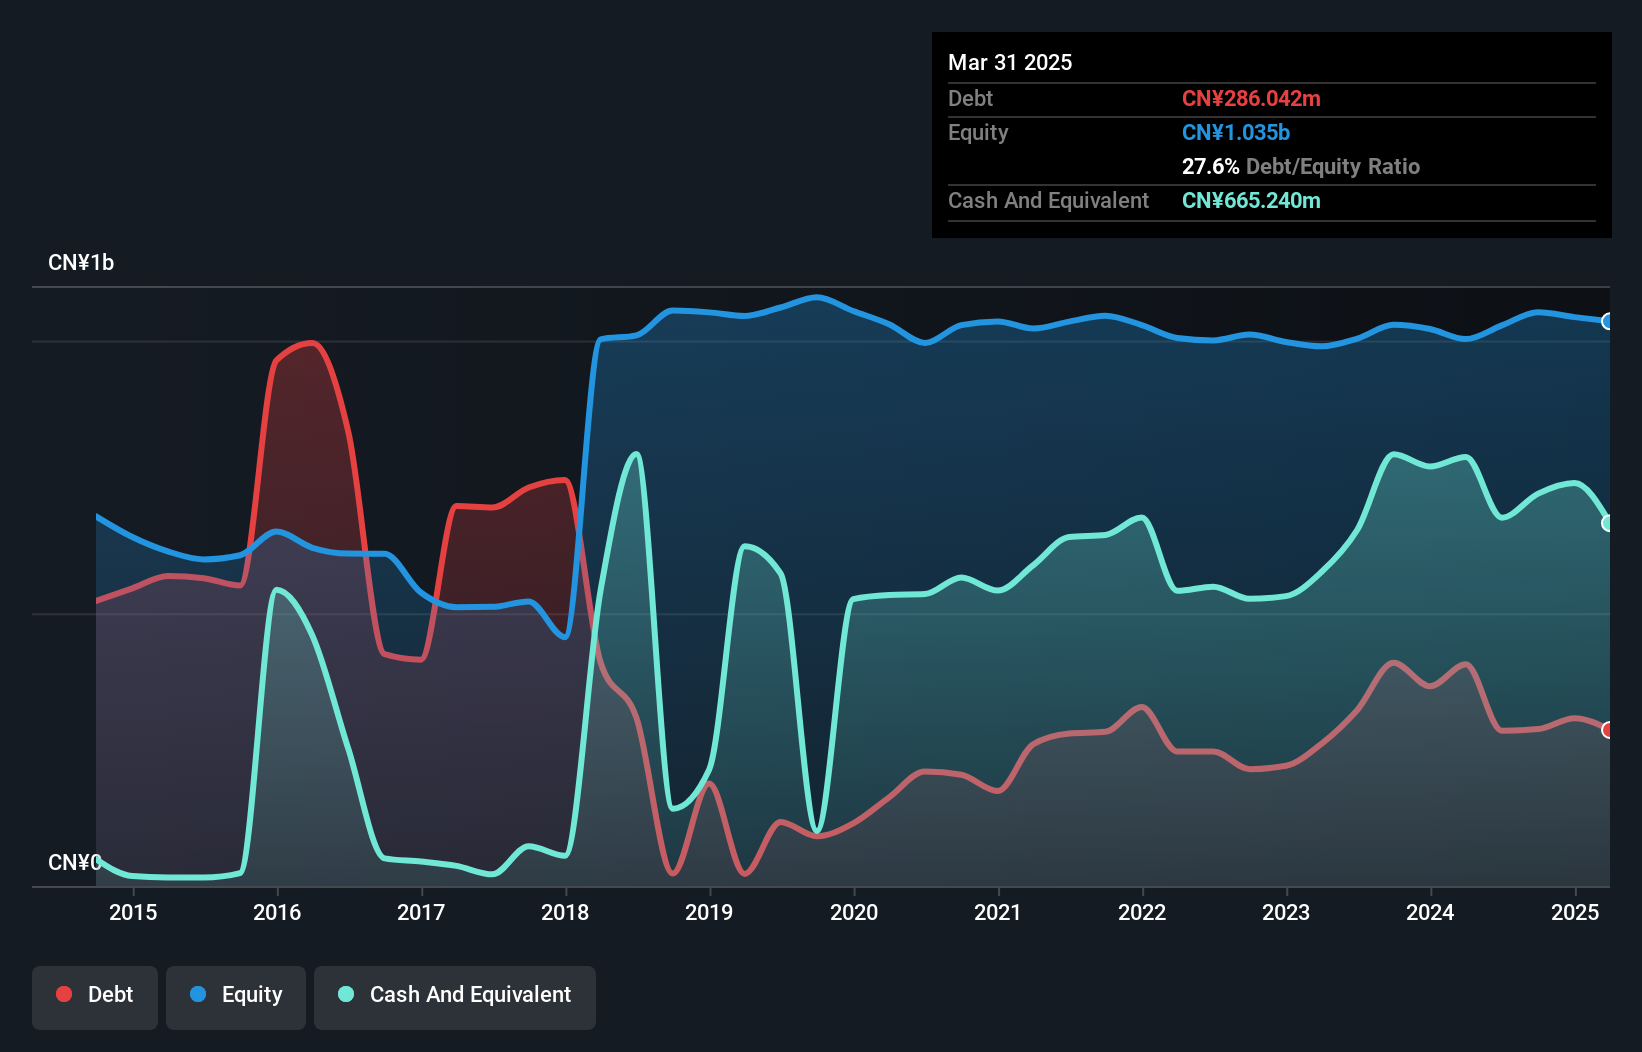Click the 2025 x-axis label
This screenshot has height=1052, width=1642.
pos(1575,912)
